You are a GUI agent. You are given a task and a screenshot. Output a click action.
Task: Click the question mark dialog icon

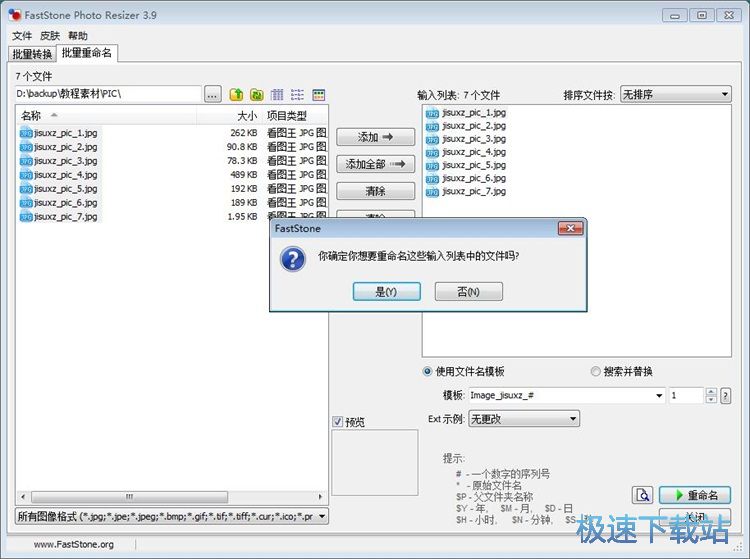pyautogui.click(x=293, y=259)
